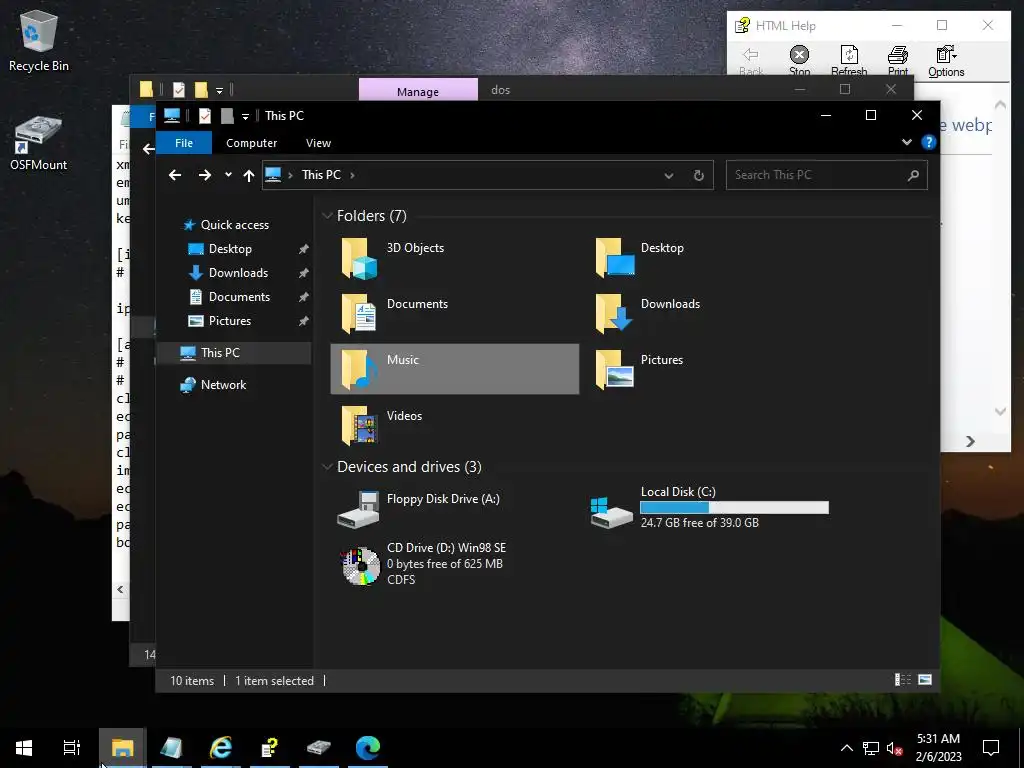This screenshot has width=1024, height=768.
Task: Select Documents under Quick access
Action: [239, 297]
